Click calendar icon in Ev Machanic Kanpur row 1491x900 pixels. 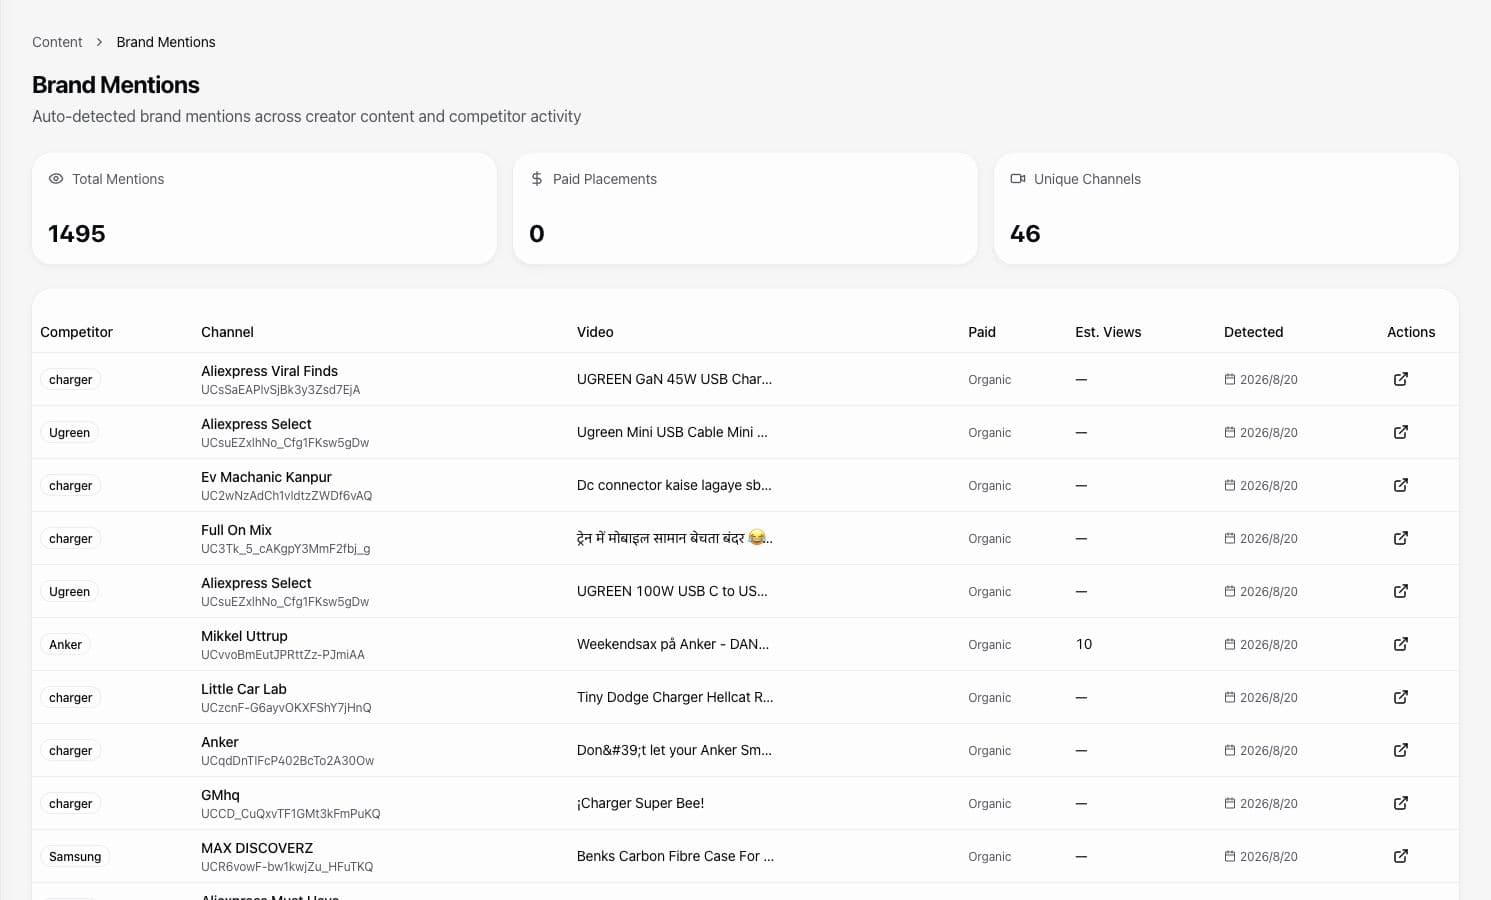pyautogui.click(x=1230, y=486)
